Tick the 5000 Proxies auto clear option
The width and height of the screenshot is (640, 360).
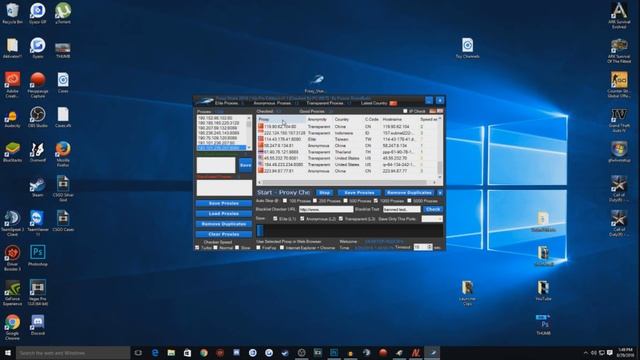pos(409,201)
